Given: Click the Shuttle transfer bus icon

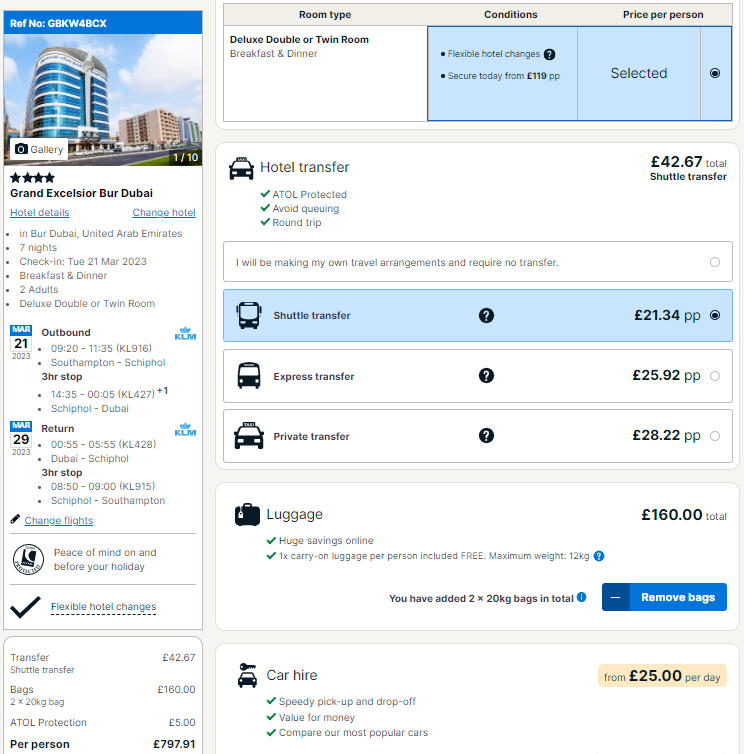Looking at the screenshot, I should (x=249, y=315).
